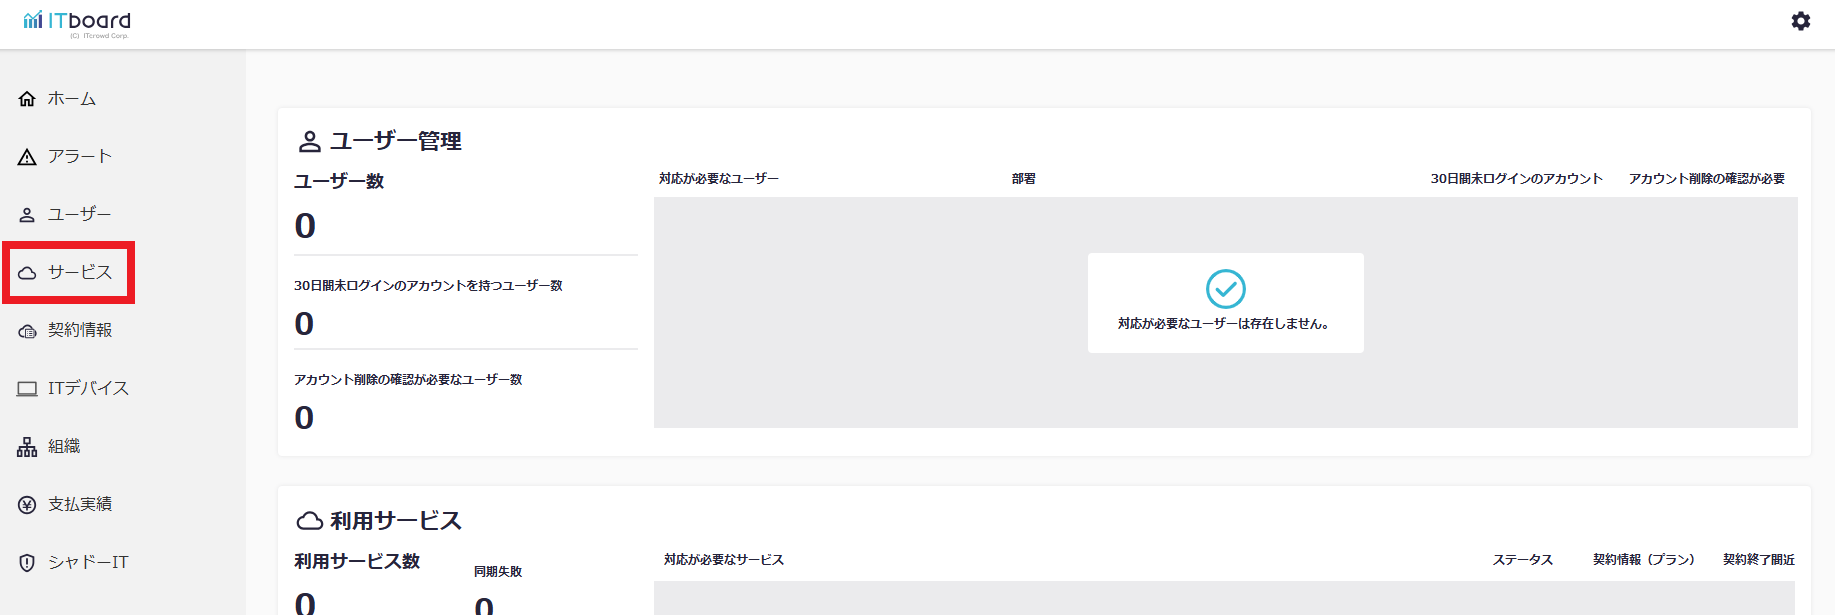Open the ホーム menu item
Image resolution: width=1835 pixels, height=615 pixels.
[x=72, y=99]
